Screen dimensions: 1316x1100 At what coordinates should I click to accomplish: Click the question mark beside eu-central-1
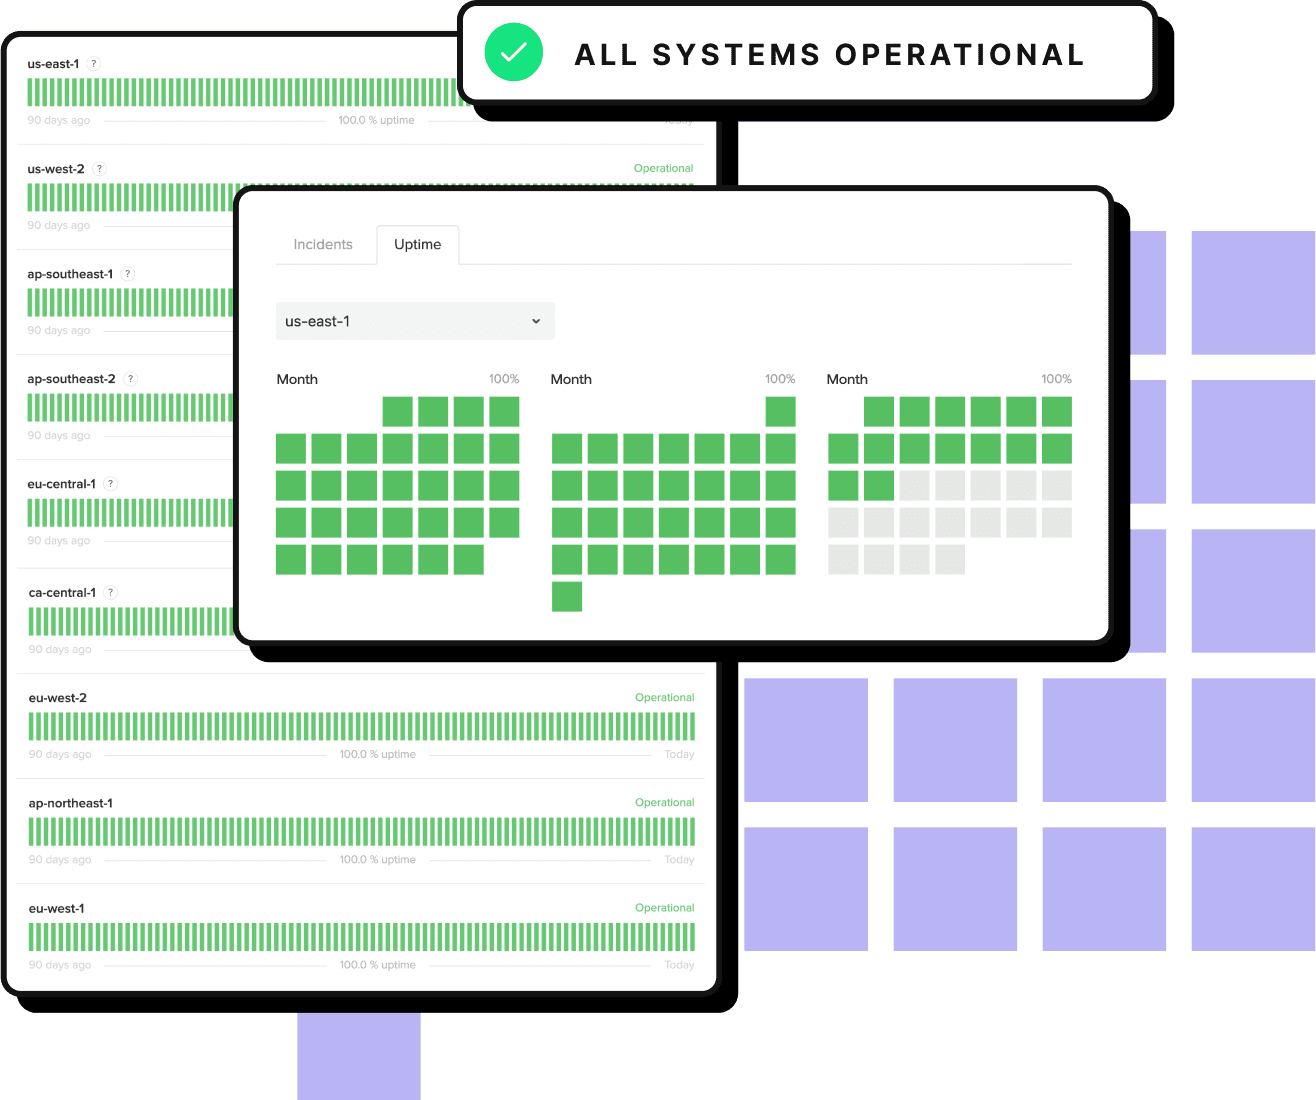[x=111, y=484]
